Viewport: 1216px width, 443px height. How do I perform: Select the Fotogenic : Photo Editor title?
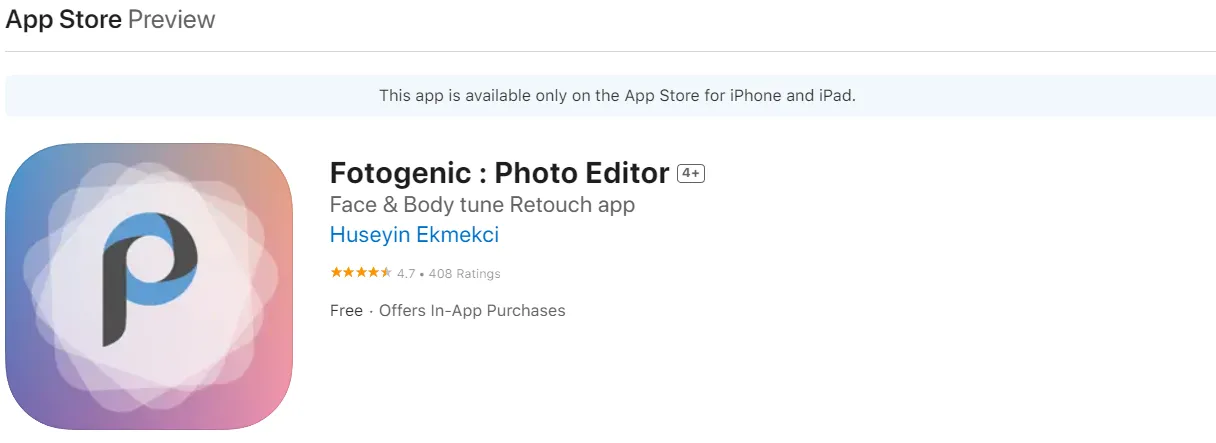tap(499, 173)
